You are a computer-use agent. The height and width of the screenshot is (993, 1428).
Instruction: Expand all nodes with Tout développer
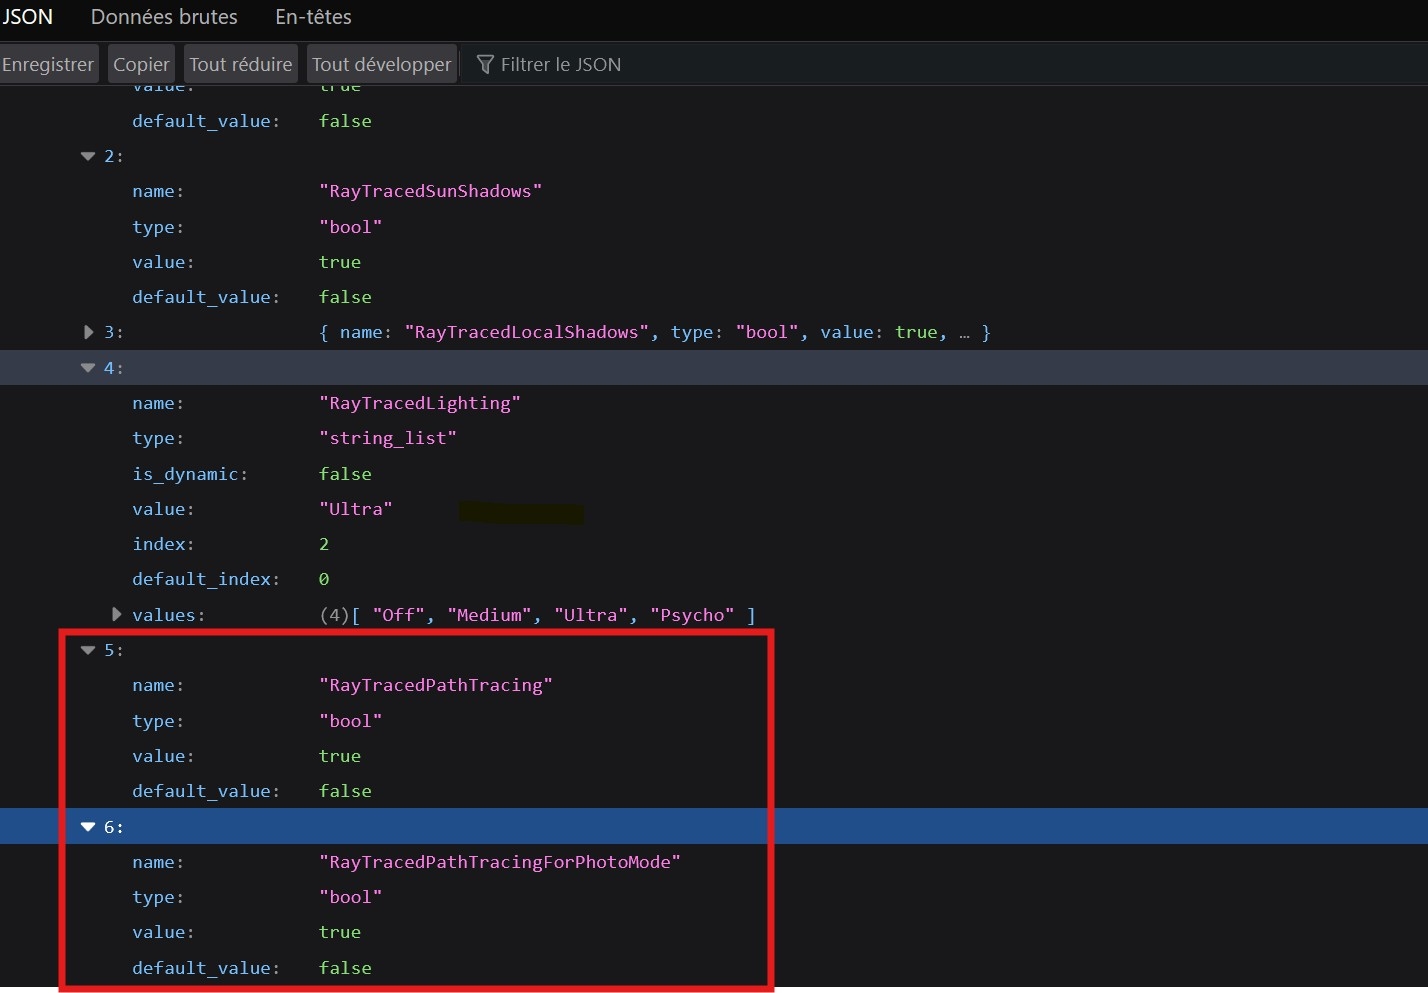(381, 64)
